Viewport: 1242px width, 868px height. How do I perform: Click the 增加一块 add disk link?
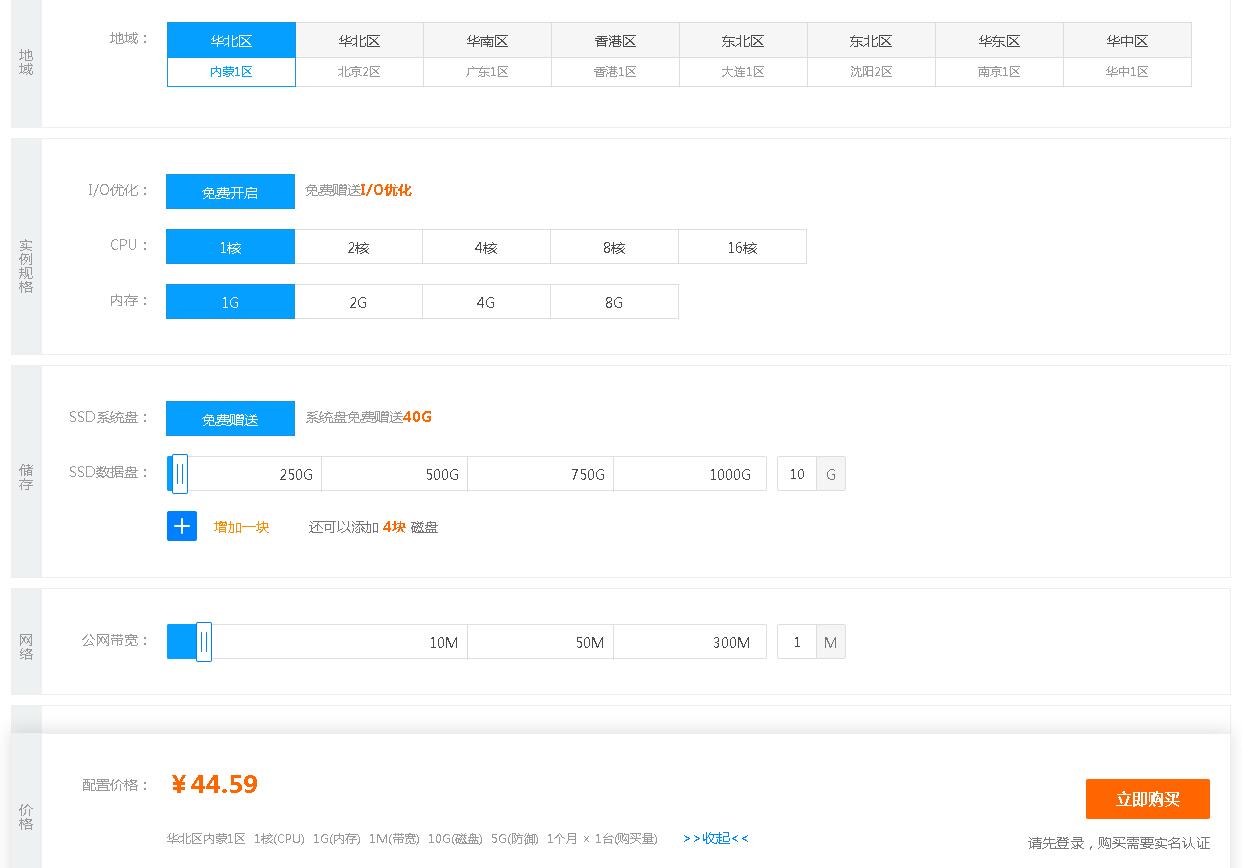(241, 527)
